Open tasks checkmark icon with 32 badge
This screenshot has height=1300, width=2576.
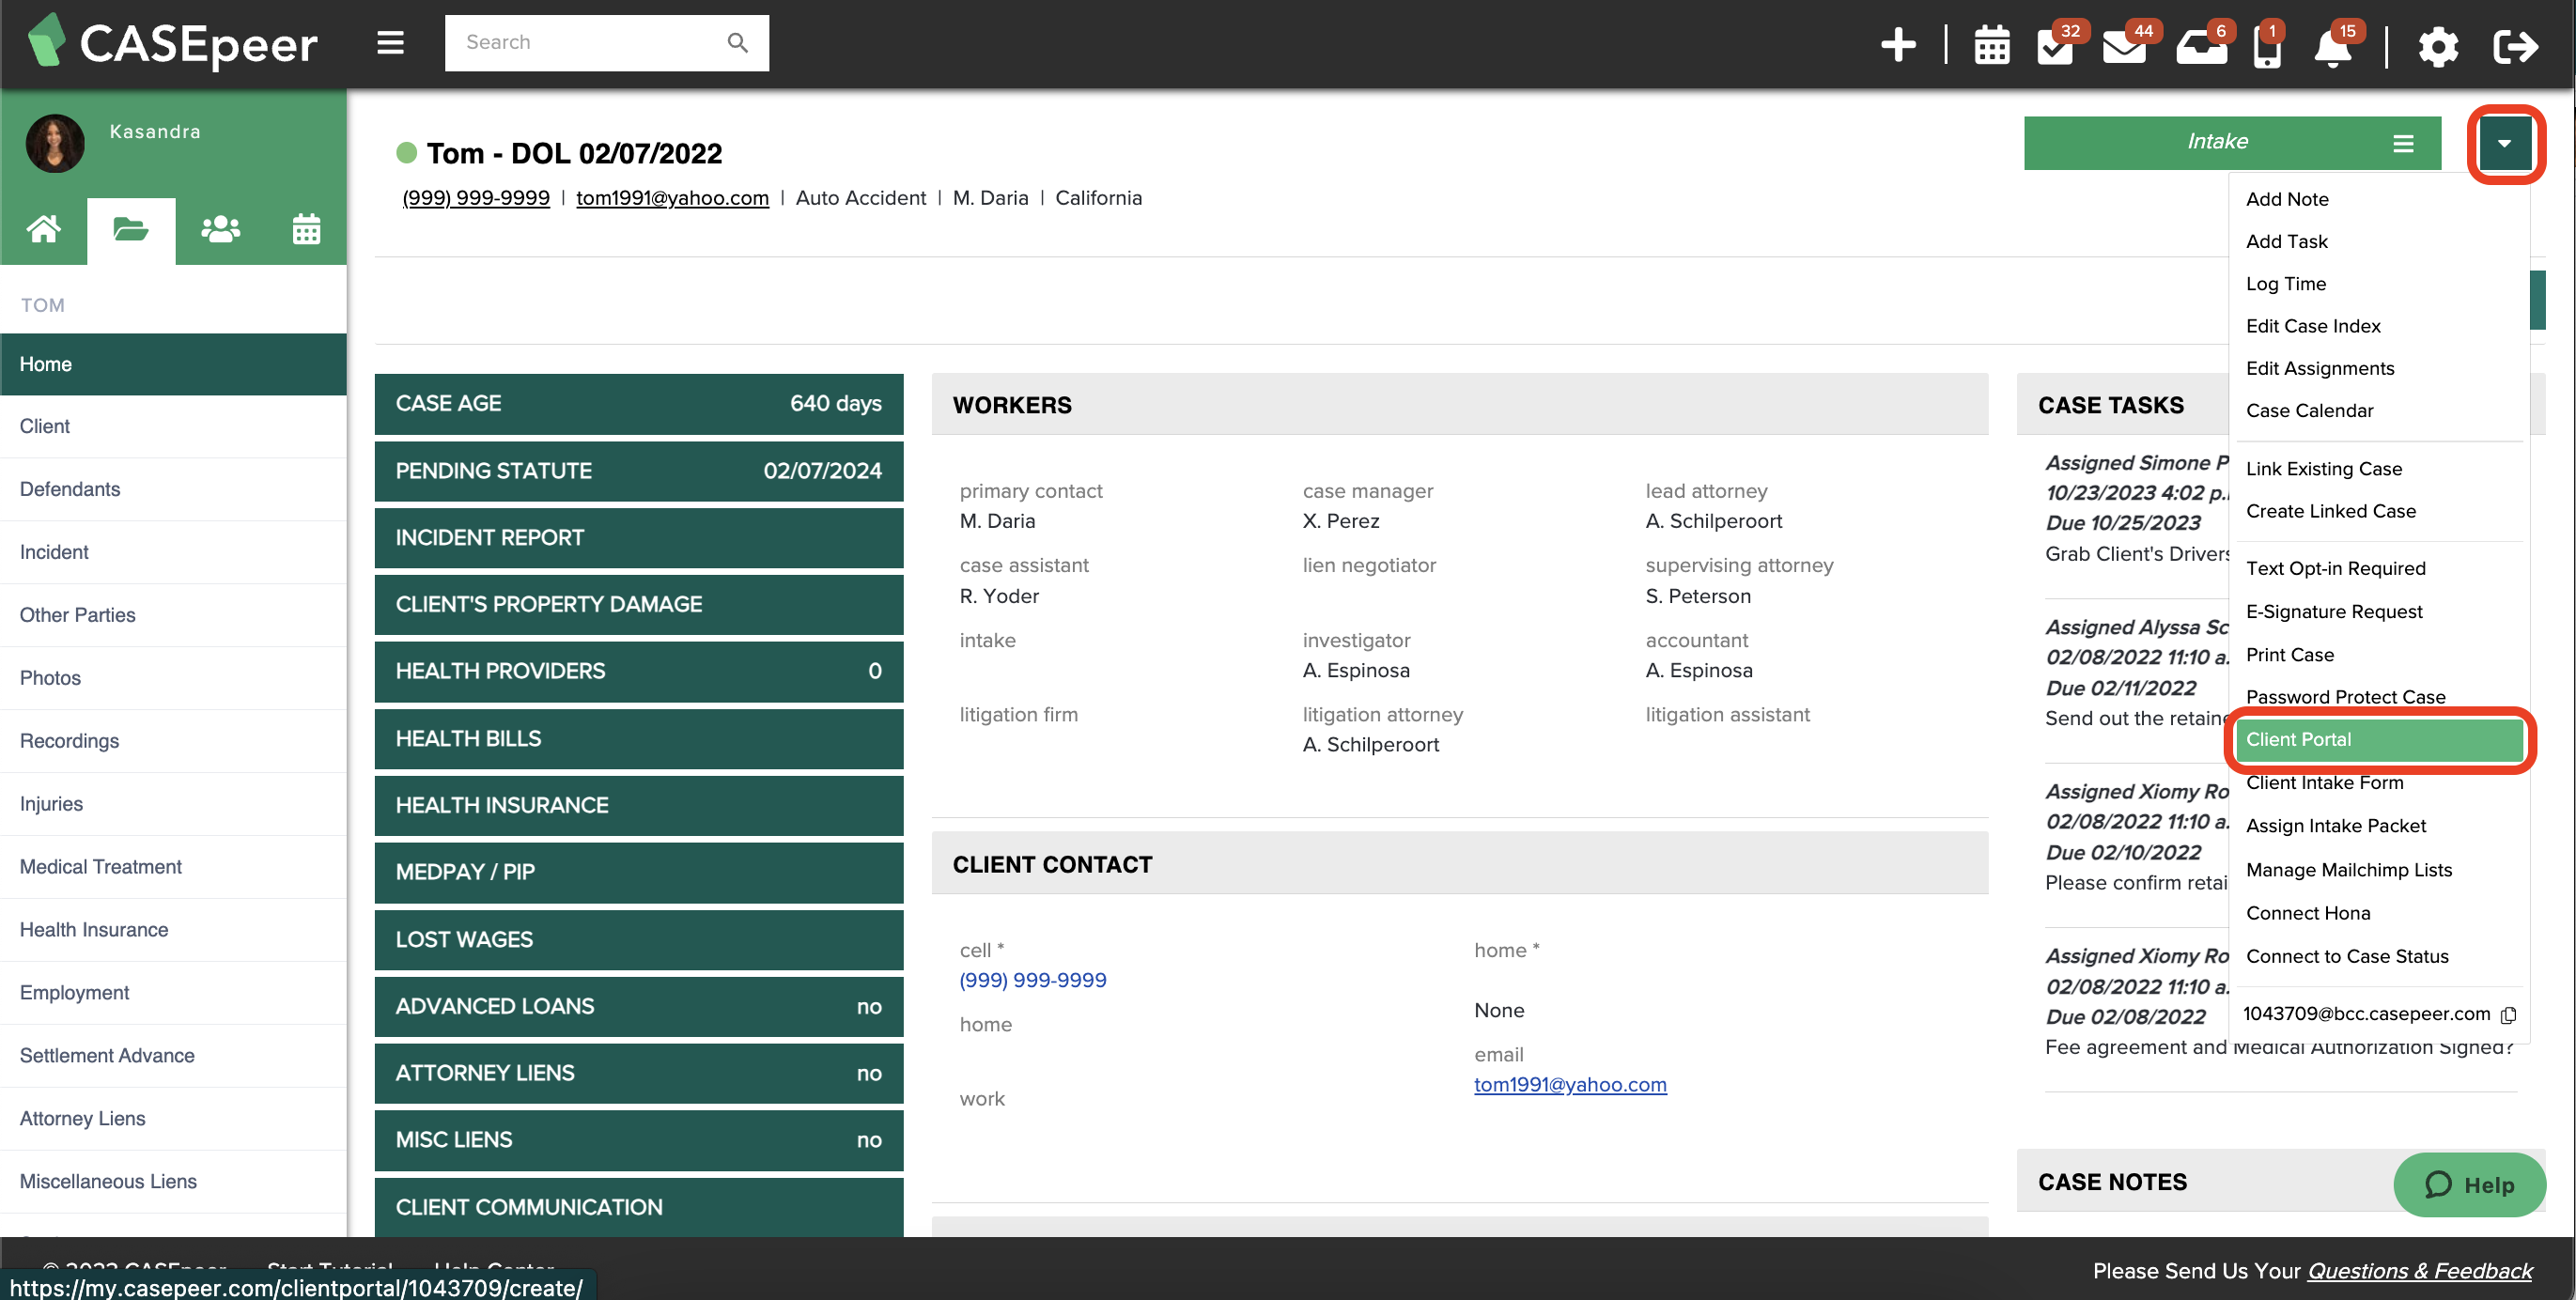[x=2055, y=46]
